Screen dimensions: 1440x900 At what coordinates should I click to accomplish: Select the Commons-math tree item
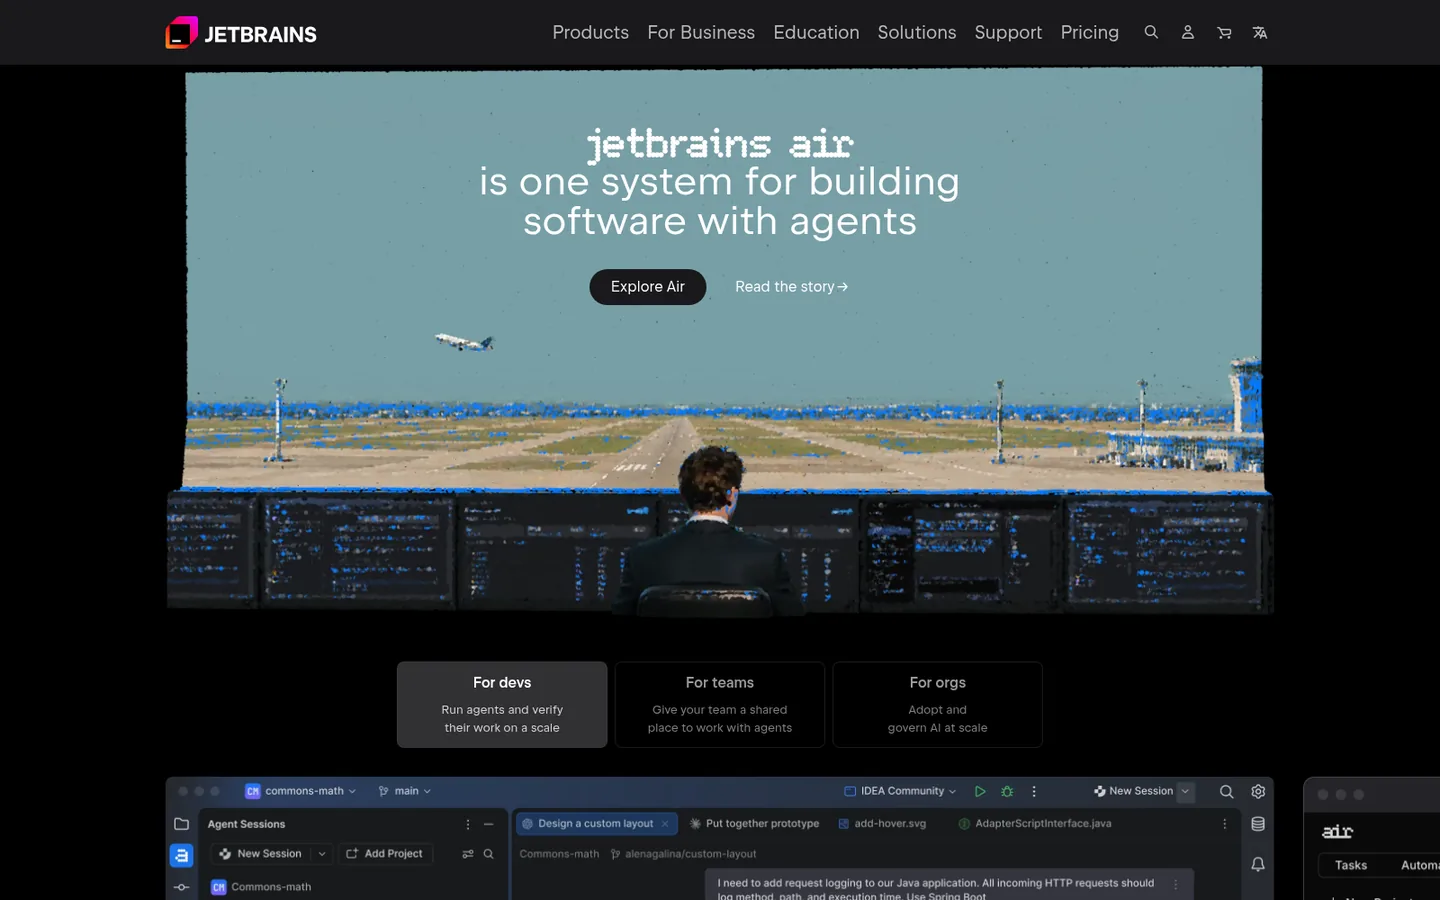pyautogui.click(x=262, y=887)
